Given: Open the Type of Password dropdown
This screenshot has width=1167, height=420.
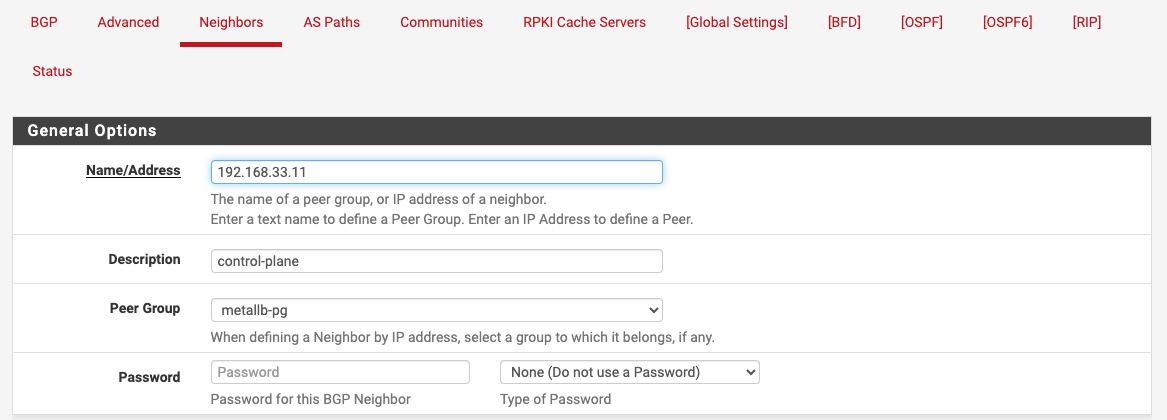Looking at the screenshot, I should click(x=629, y=372).
